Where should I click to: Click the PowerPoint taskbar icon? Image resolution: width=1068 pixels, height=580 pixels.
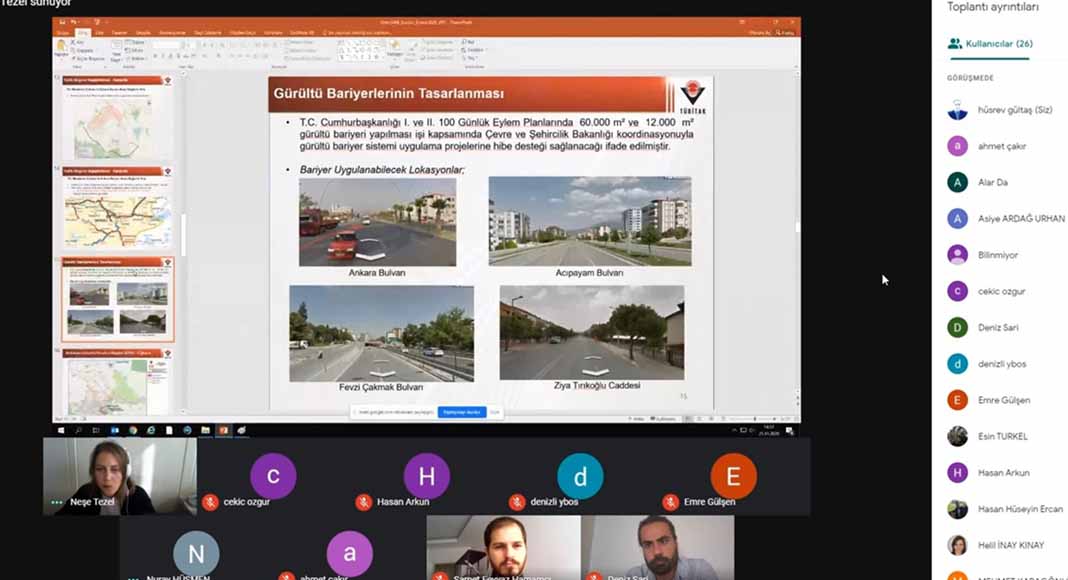click(x=223, y=430)
